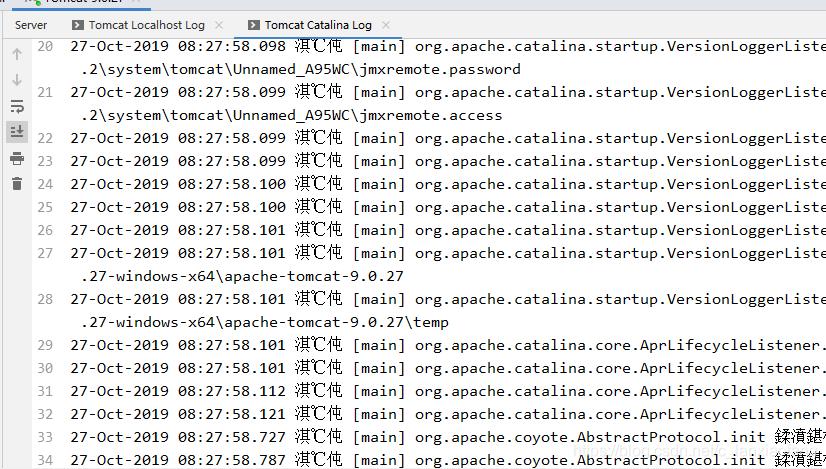826x469 pixels.
Task: Click line 21 VersionLoggerListener entry
Action: [x=448, y=93]
